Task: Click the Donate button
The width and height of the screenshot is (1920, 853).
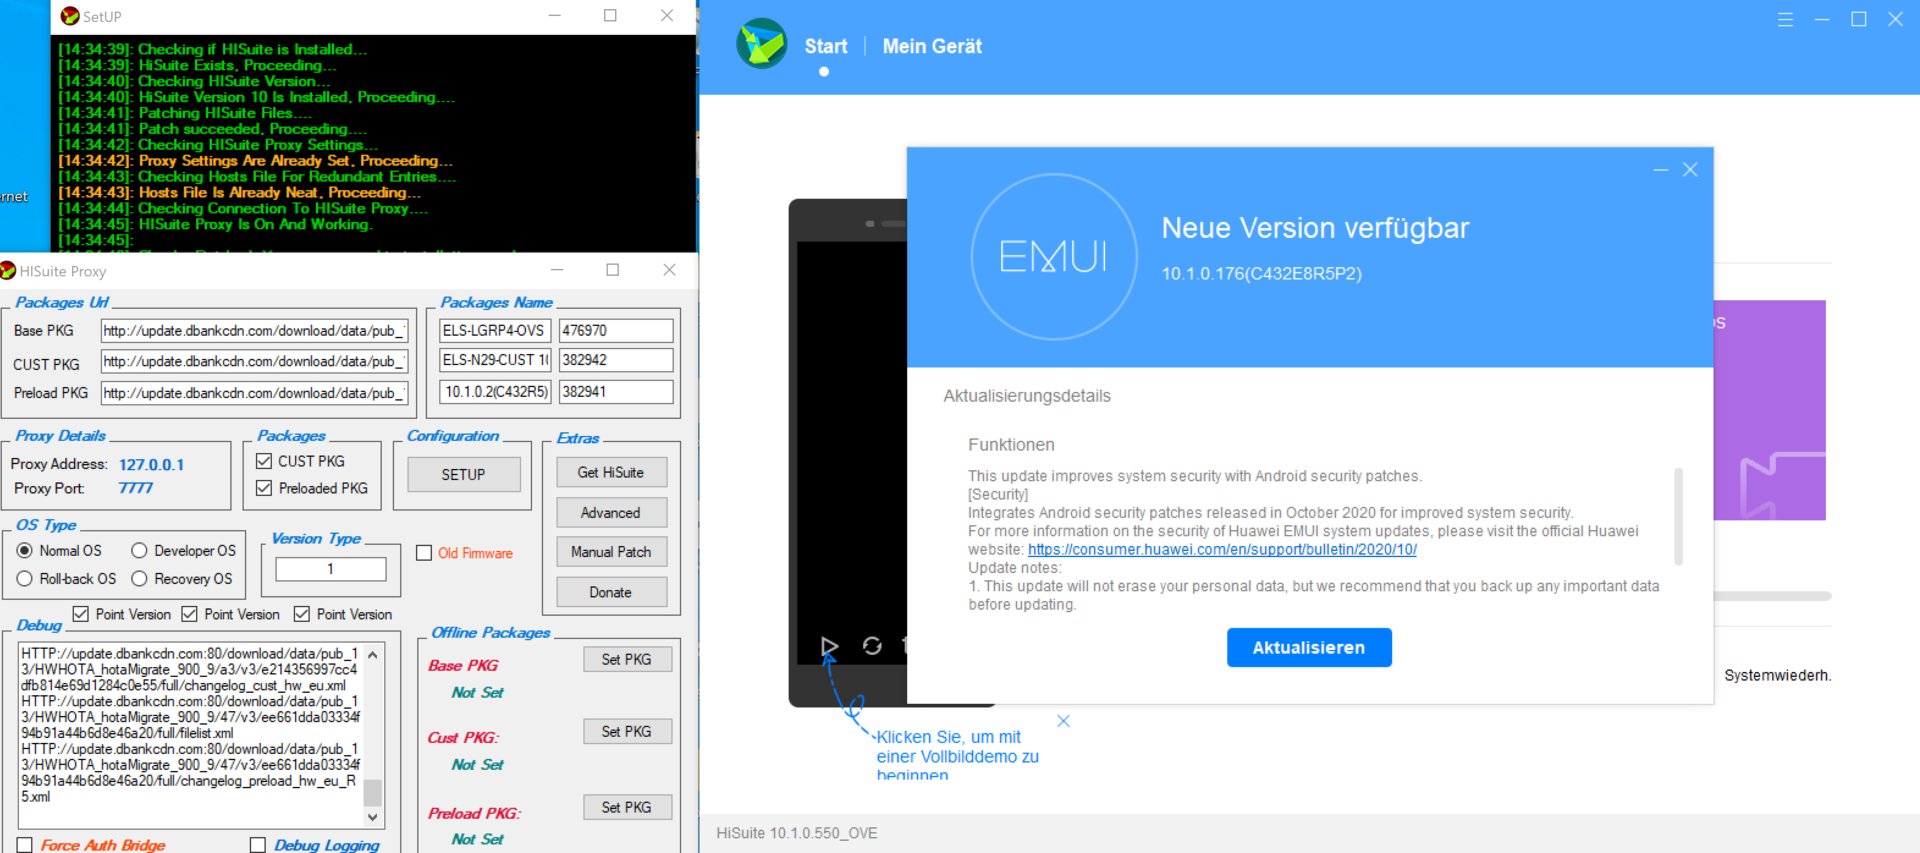Action: 611,592
